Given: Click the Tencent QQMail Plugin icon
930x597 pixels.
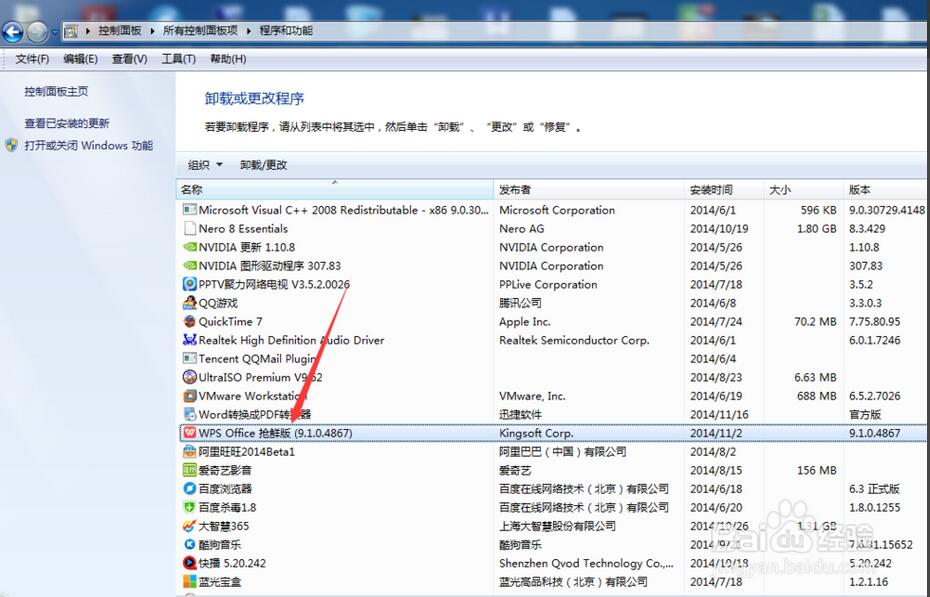Looking at the screenshot, I should coord(189,359).
